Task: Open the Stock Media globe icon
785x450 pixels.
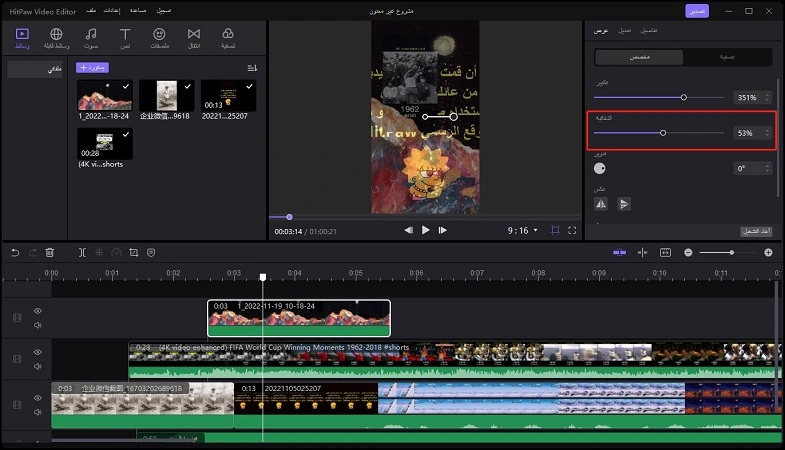Action: point(56,39)
